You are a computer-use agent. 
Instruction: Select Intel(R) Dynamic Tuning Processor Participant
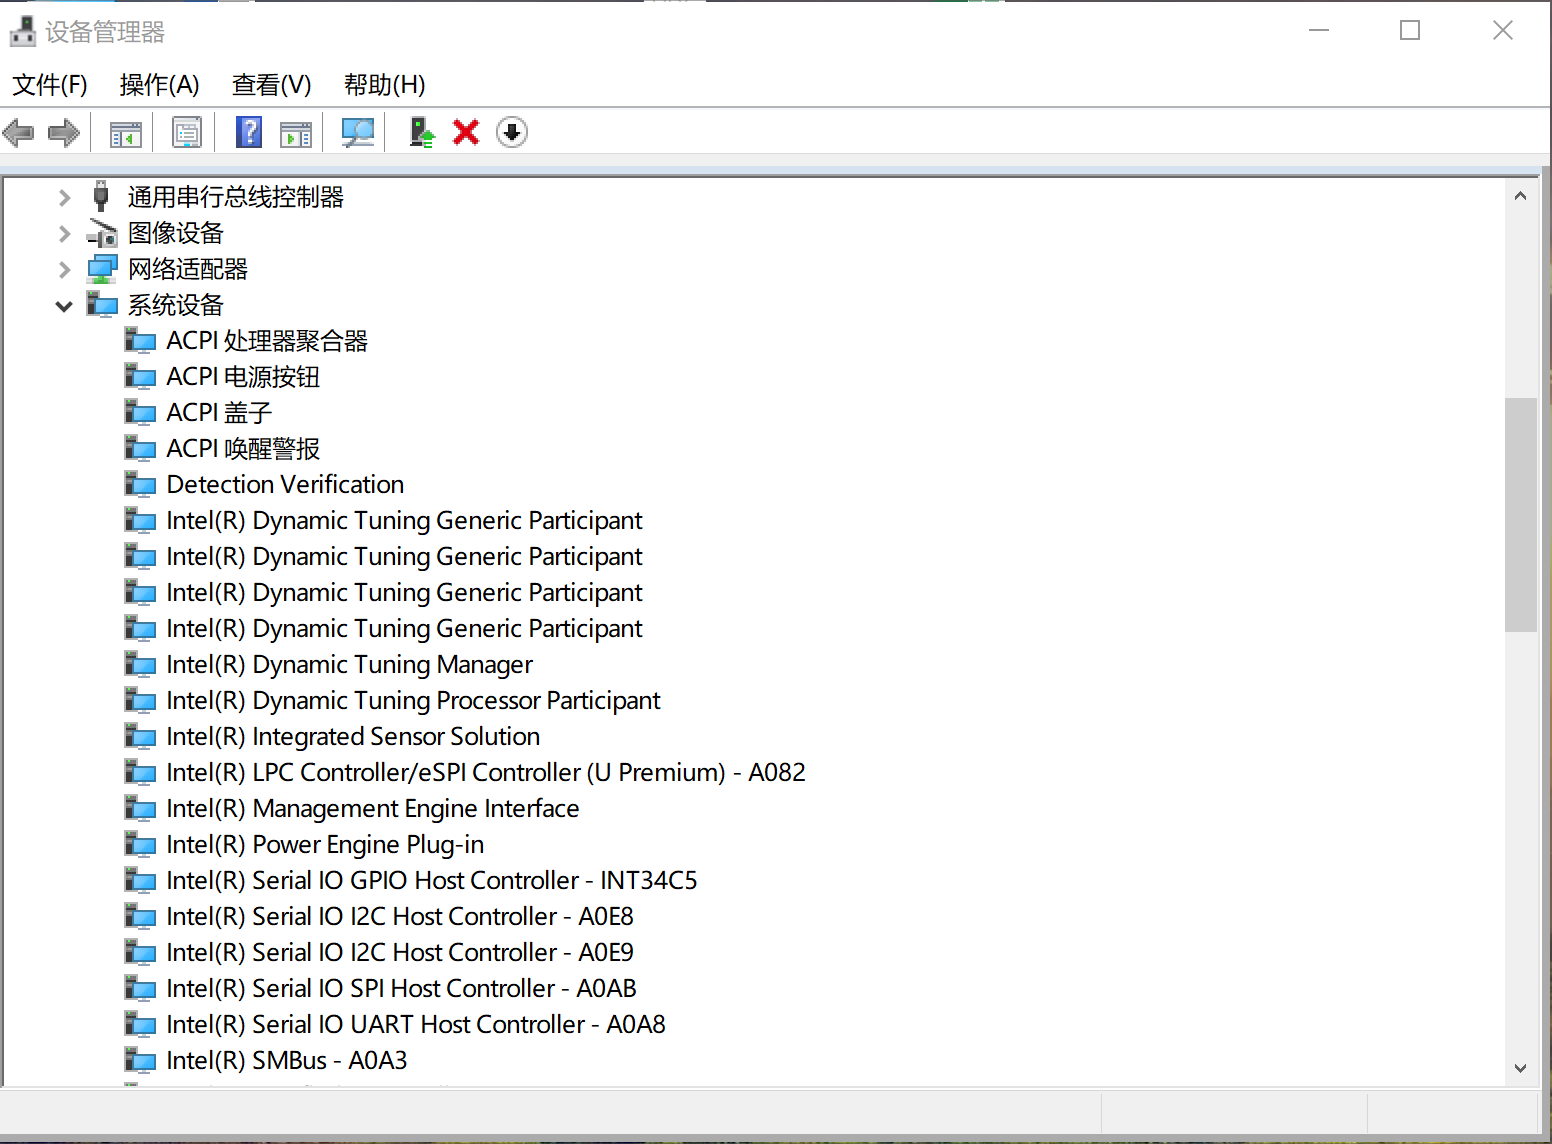coord(413,701)
